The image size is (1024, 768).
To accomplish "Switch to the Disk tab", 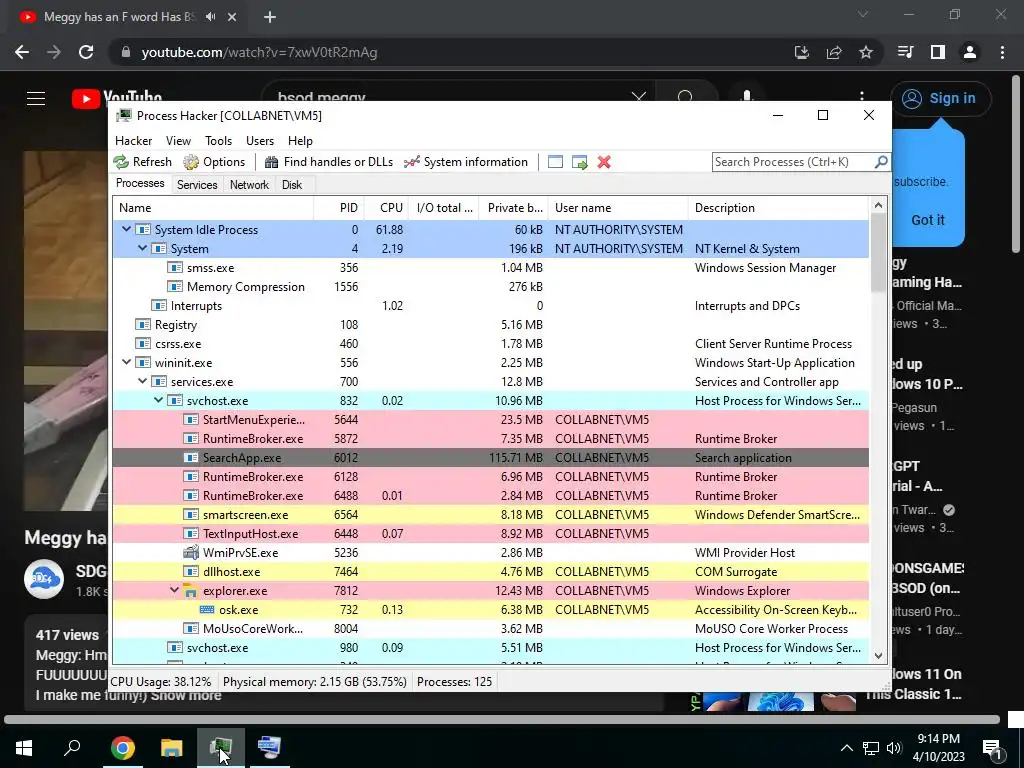I will pyautogui.click(x=292, y=185).
